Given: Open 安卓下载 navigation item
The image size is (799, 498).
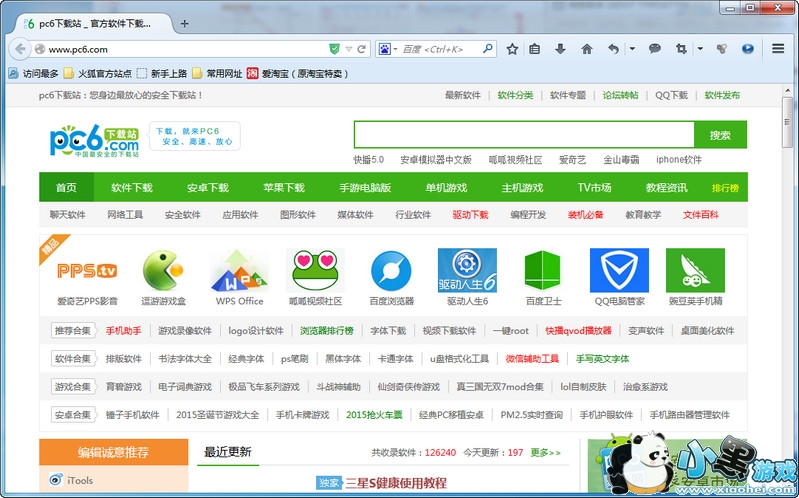Looking at the screenshot, I should pyautogui.click(x=208, y=187).
